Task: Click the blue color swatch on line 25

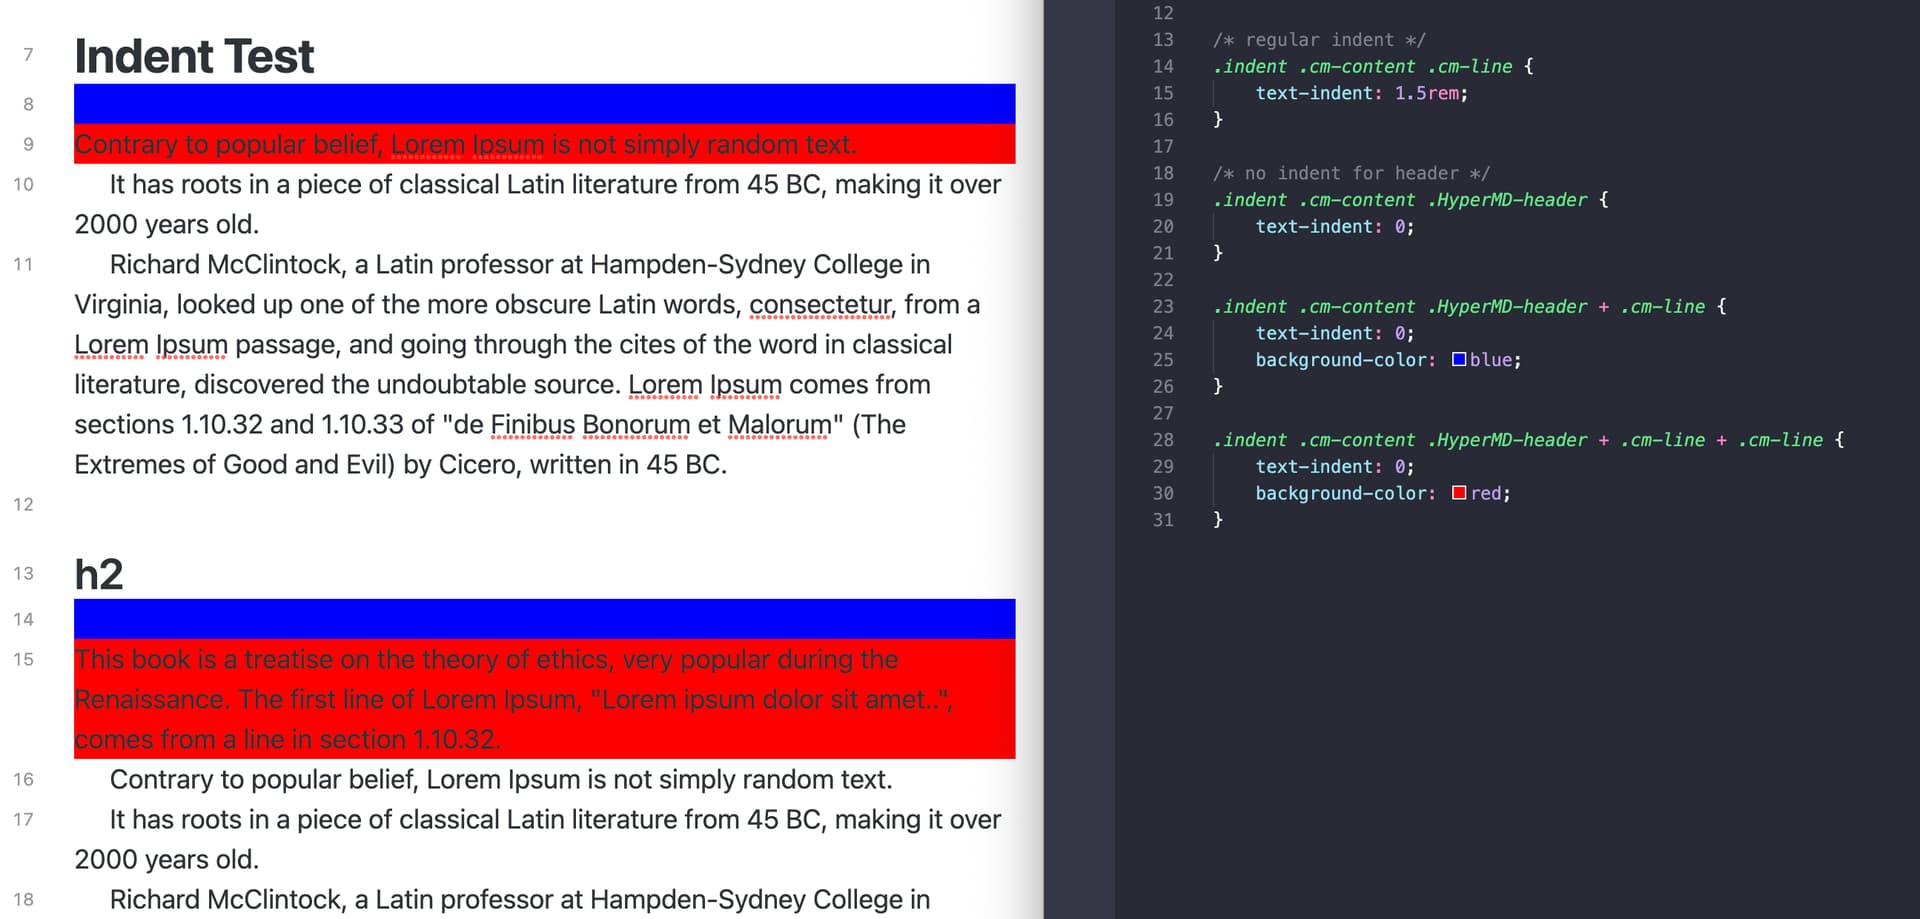Action: pyautogui.click(x=1459, y=359)
